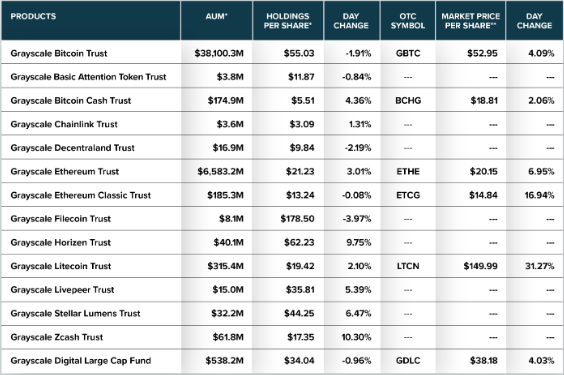Open Grayscale Basic Attention Token Trust
The width and height of the screenshot is (564, 375).
pyautogui.click(x=88, y=77)
